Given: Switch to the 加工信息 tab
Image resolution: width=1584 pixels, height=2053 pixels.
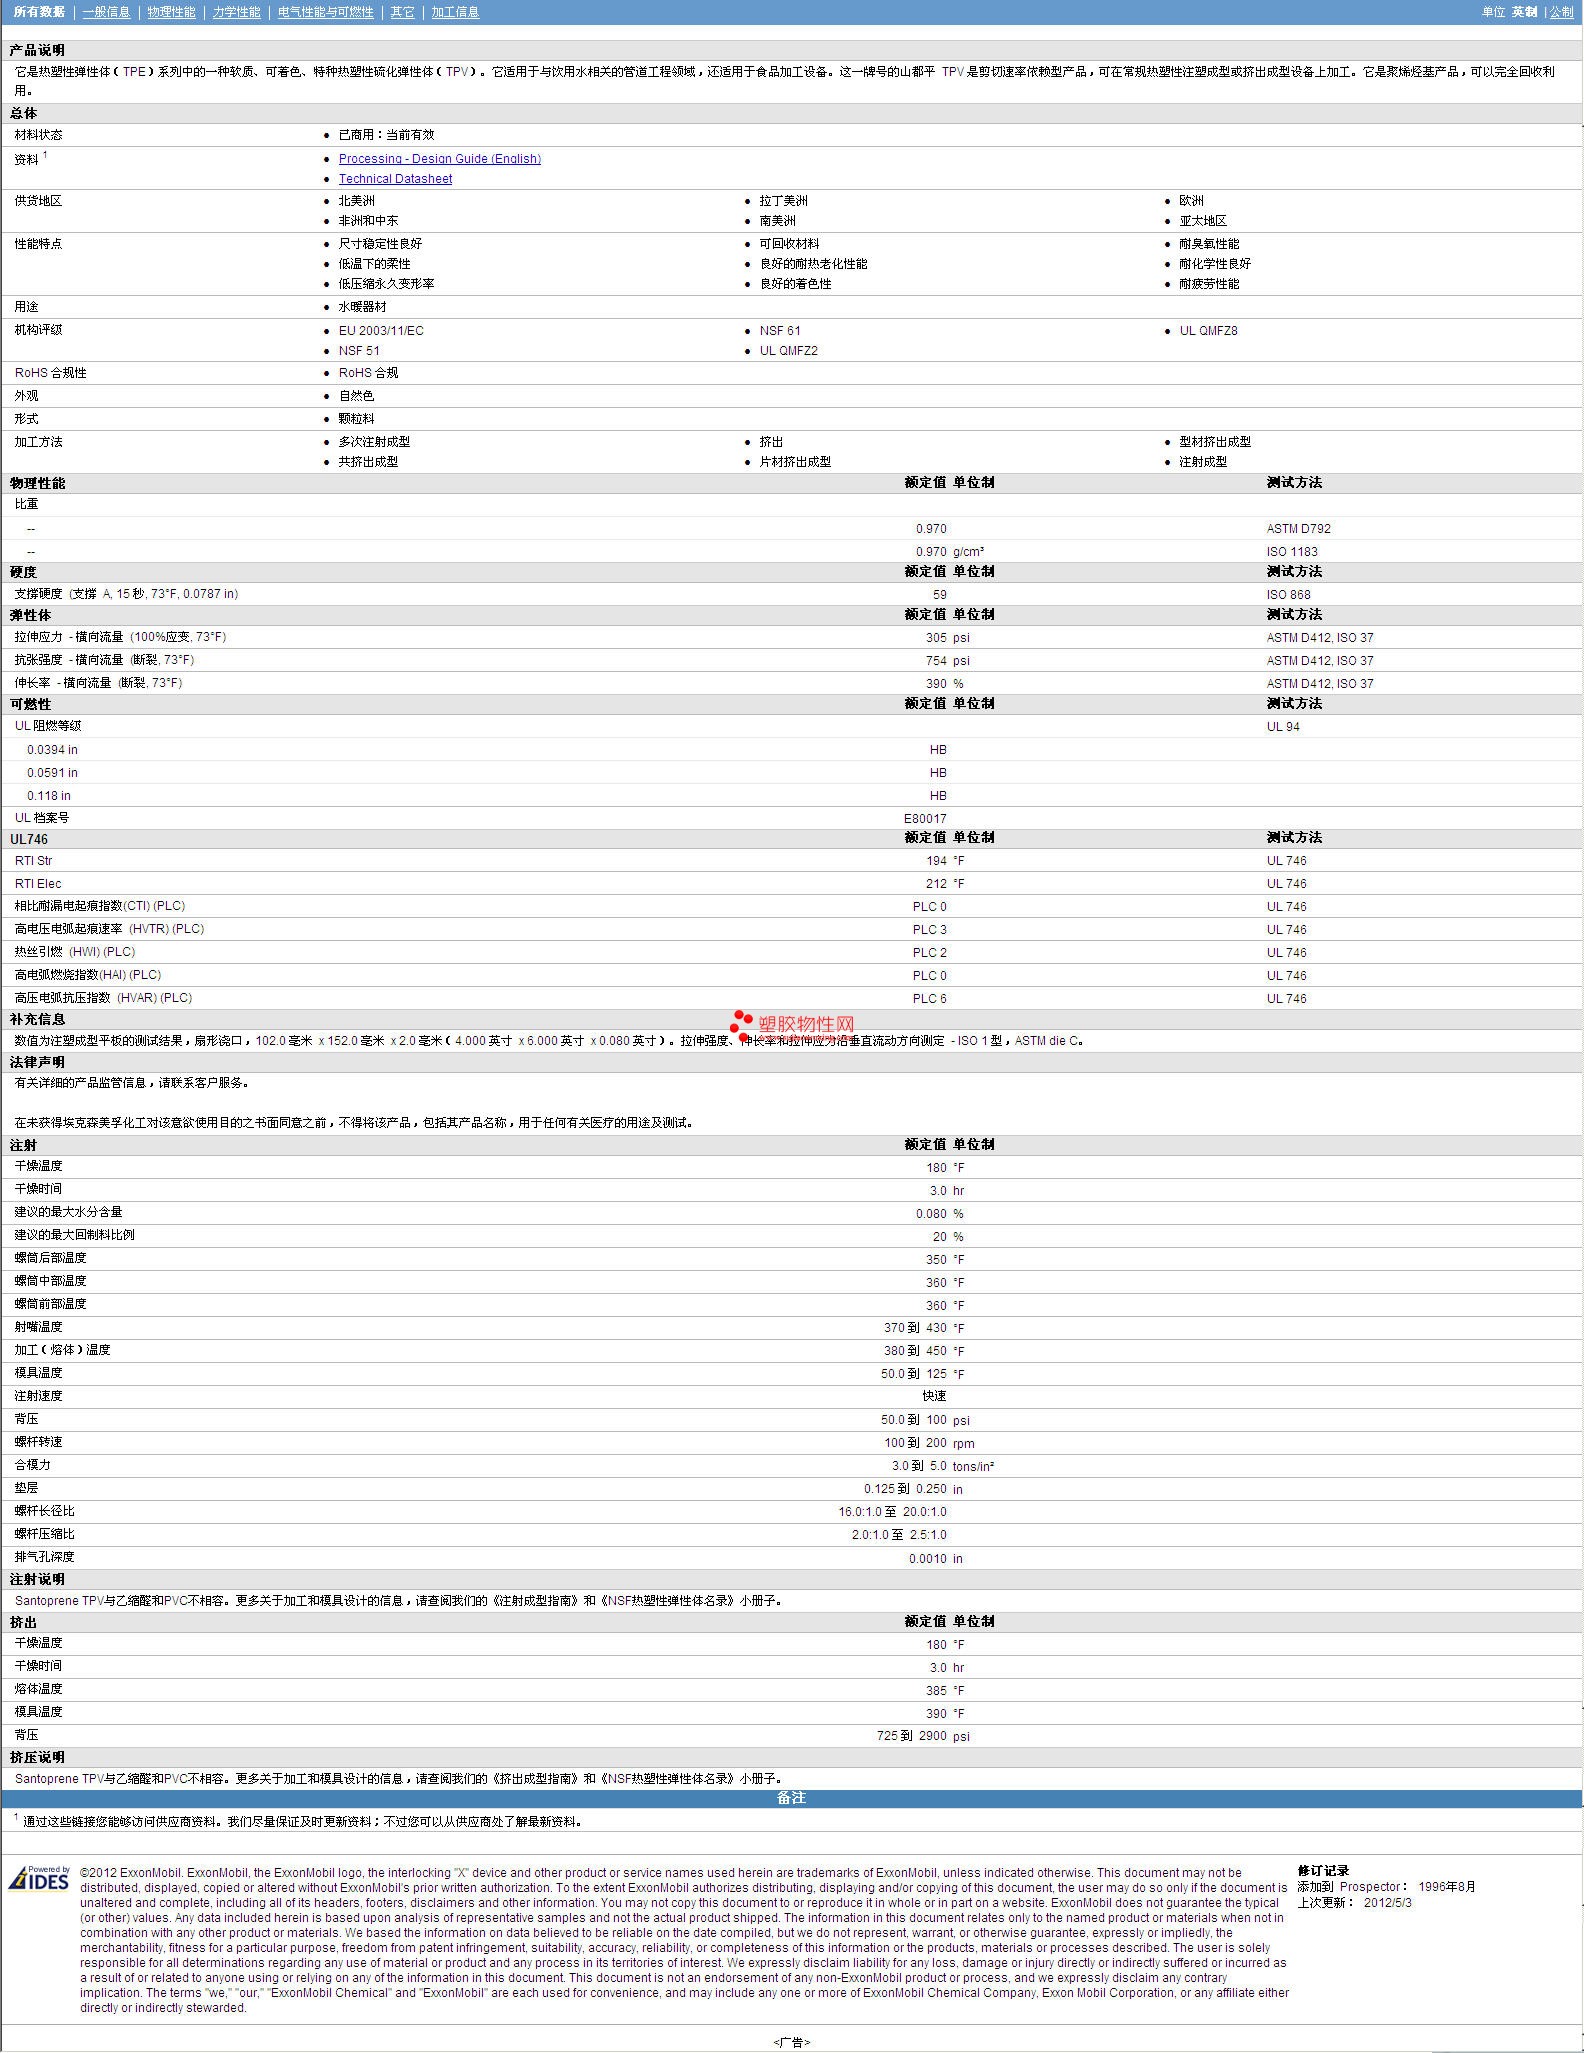Looking at the screenshot, I should (455, 12).
